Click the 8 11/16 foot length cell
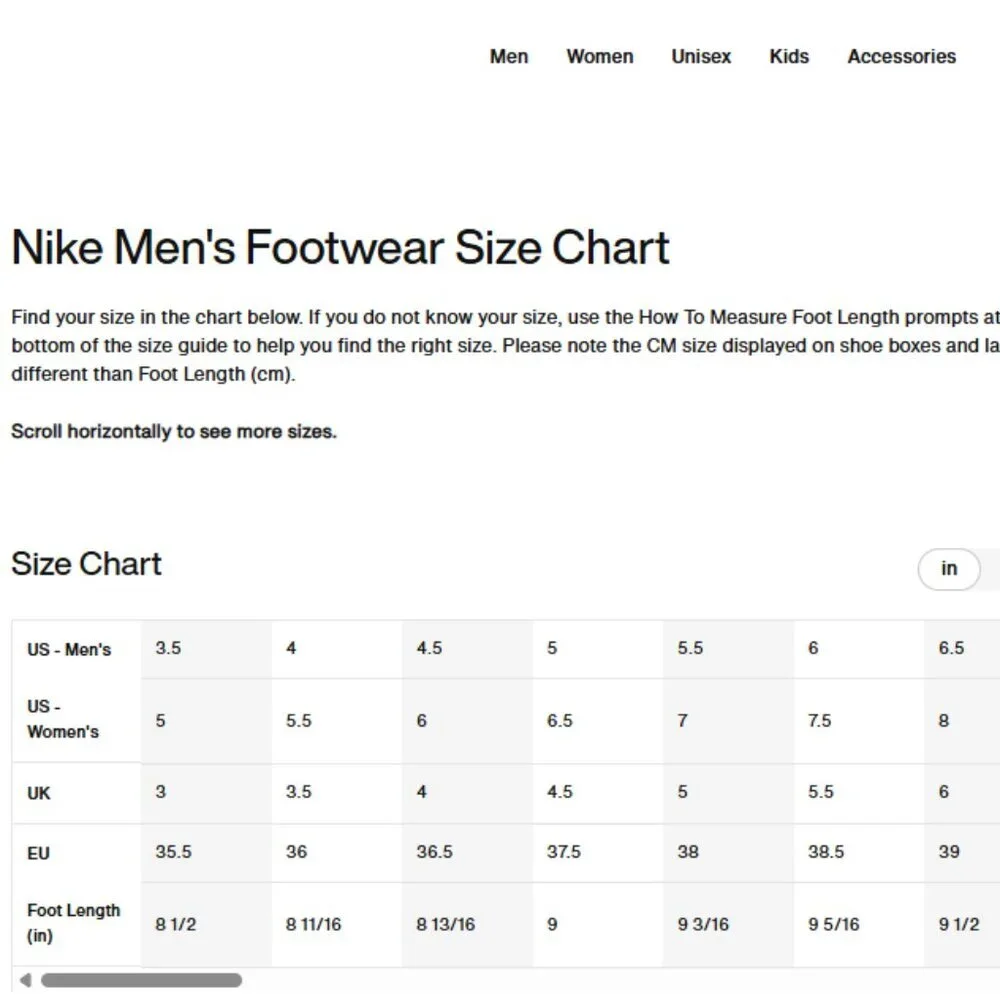This screenshot has width=1000, height=1000. coord(337,924)
